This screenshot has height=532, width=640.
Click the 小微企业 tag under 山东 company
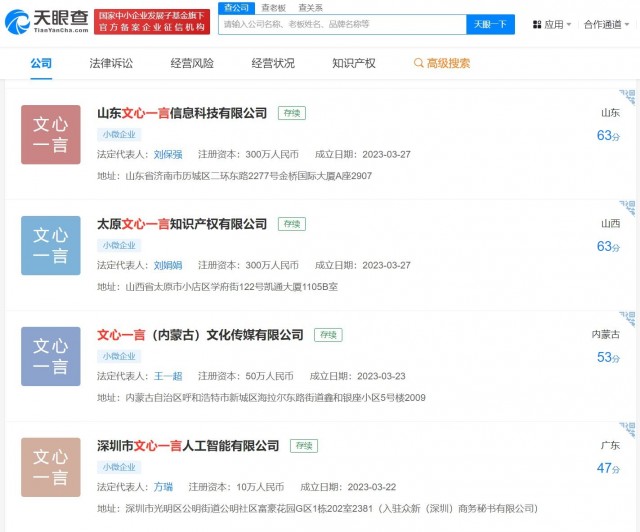(x=119, y=134)
